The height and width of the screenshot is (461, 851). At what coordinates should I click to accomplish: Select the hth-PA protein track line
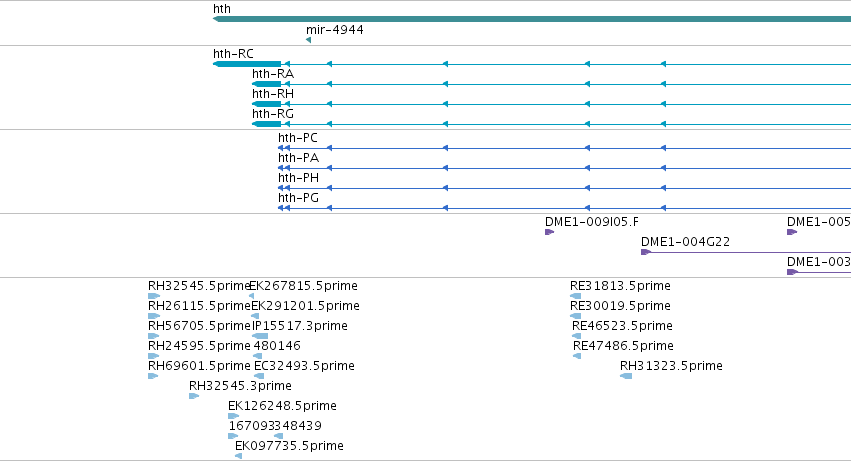click(564, 168)
